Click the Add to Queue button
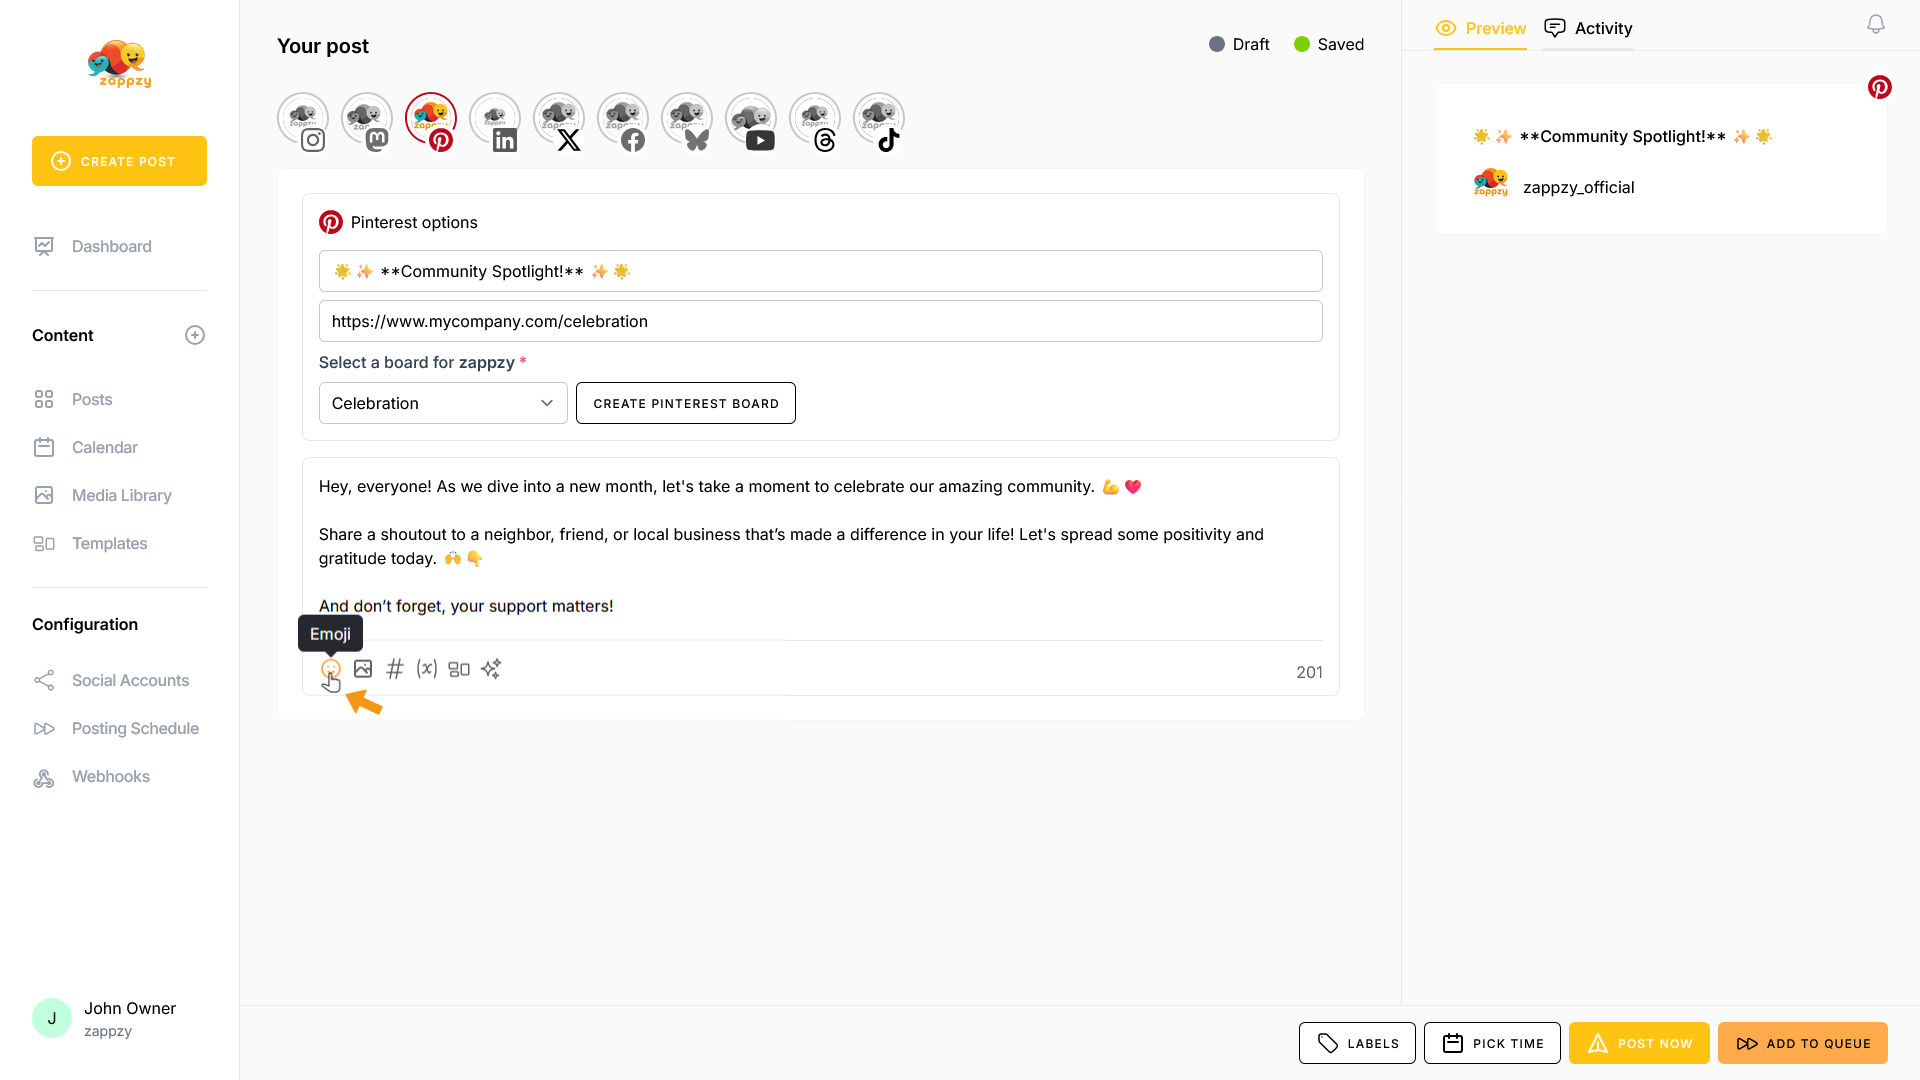This screenshot has height=1080, width=1920. pyautogui.click(x=1802, y=1043)
